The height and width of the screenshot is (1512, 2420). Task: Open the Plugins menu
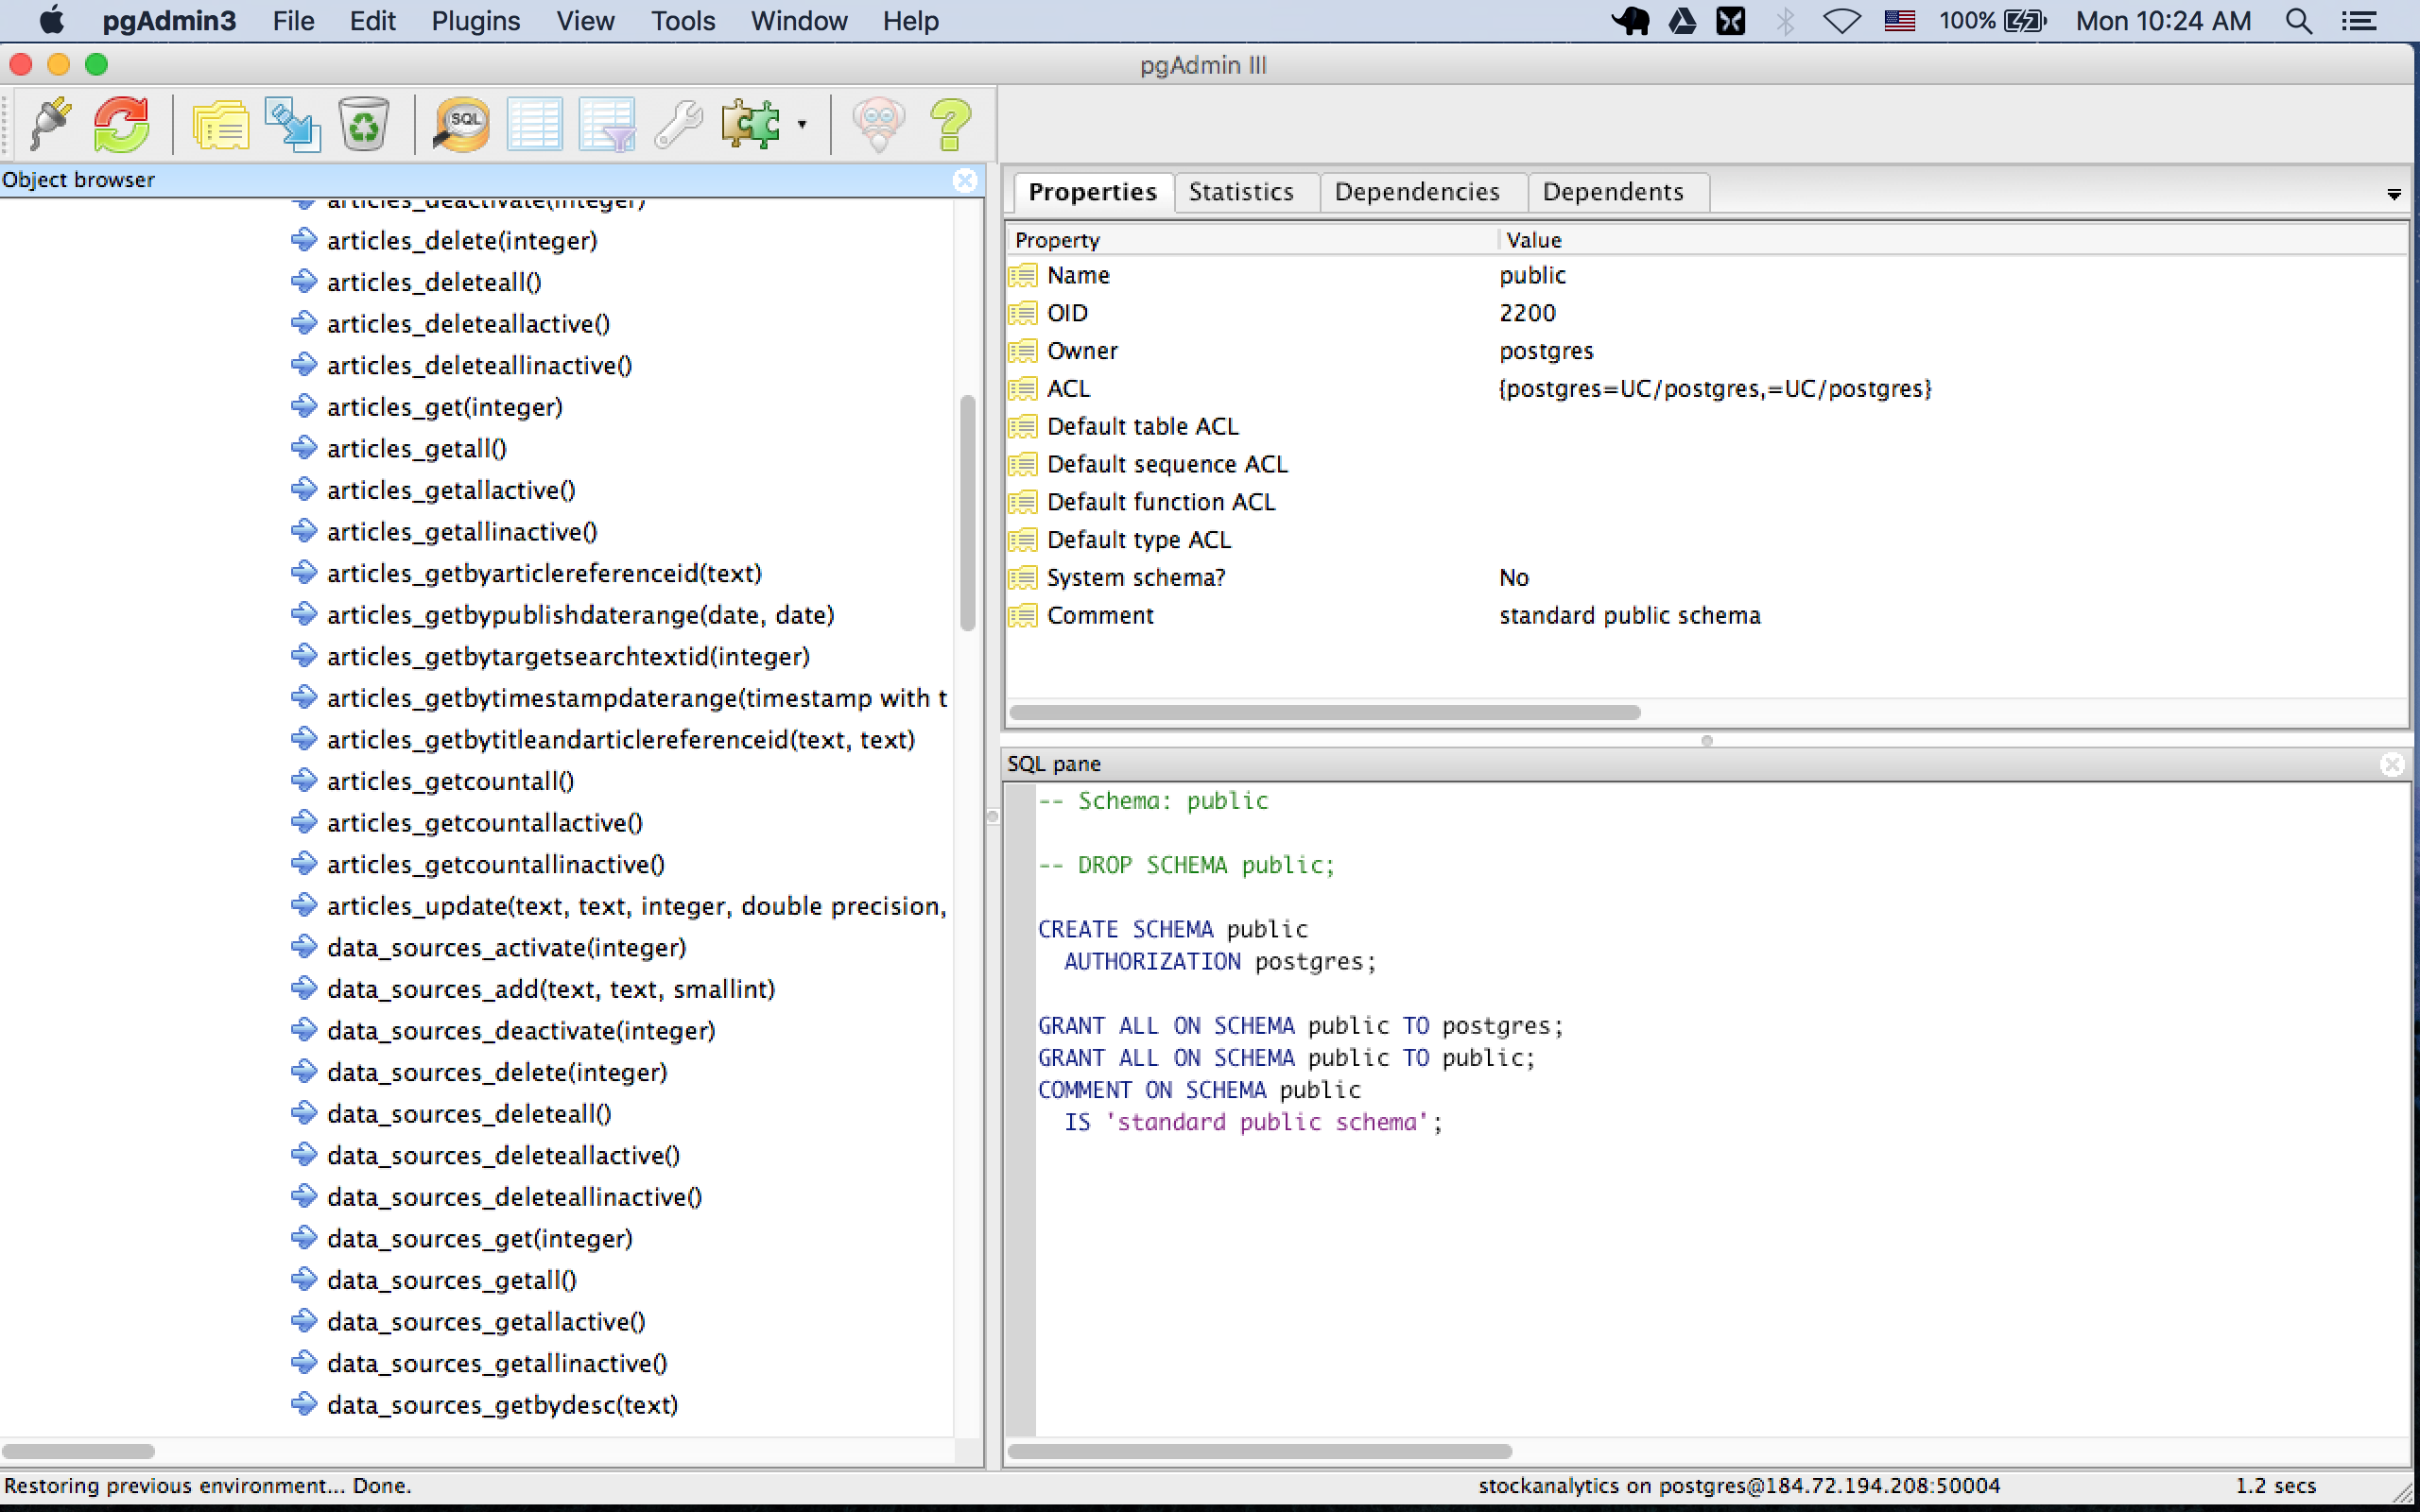click(x=475, y=21)
